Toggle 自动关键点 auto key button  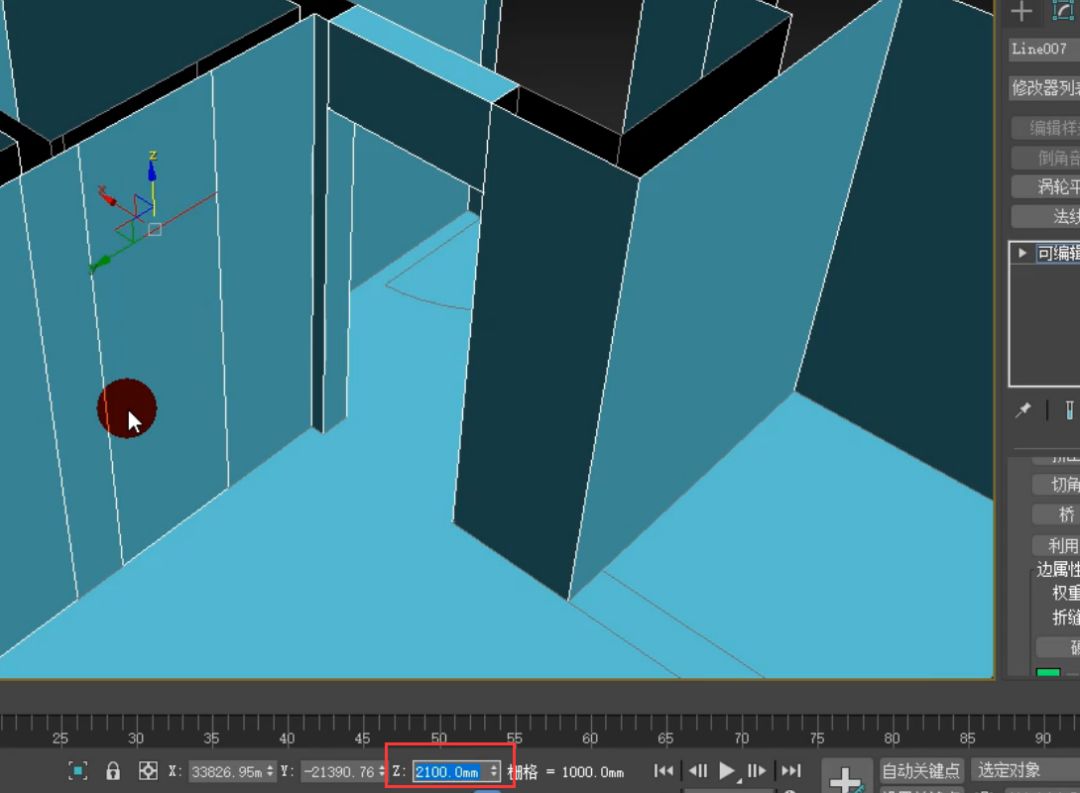(921, 770)
